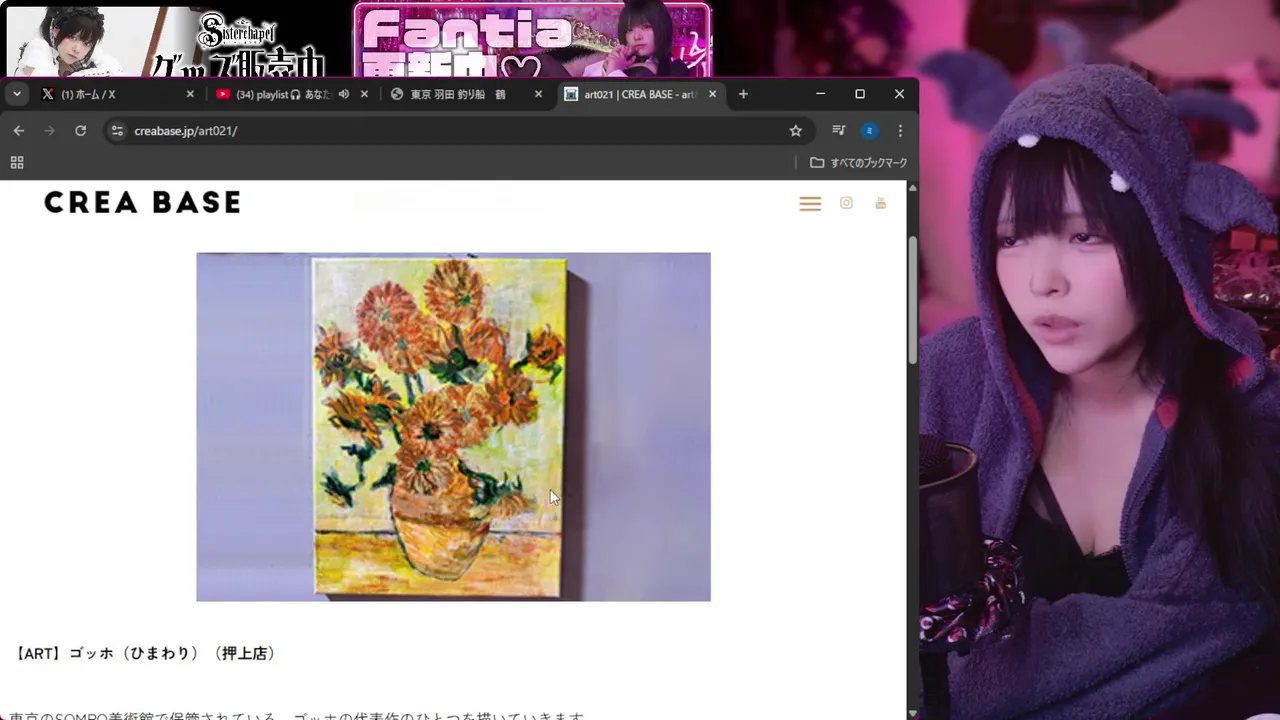The width and height of the screenshot is (1280, 720).
Task: Click the Fantia banner behind the browser
Action: tap(532, 40)
